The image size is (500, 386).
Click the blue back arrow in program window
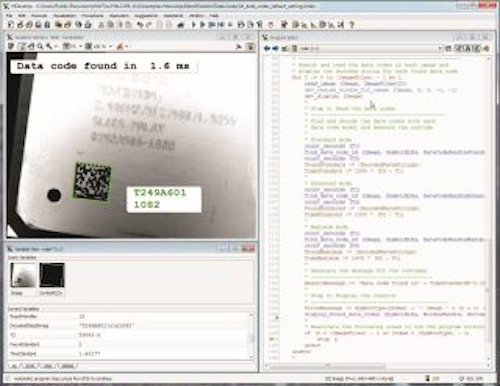pyautogui.click(x=267, y=49)
